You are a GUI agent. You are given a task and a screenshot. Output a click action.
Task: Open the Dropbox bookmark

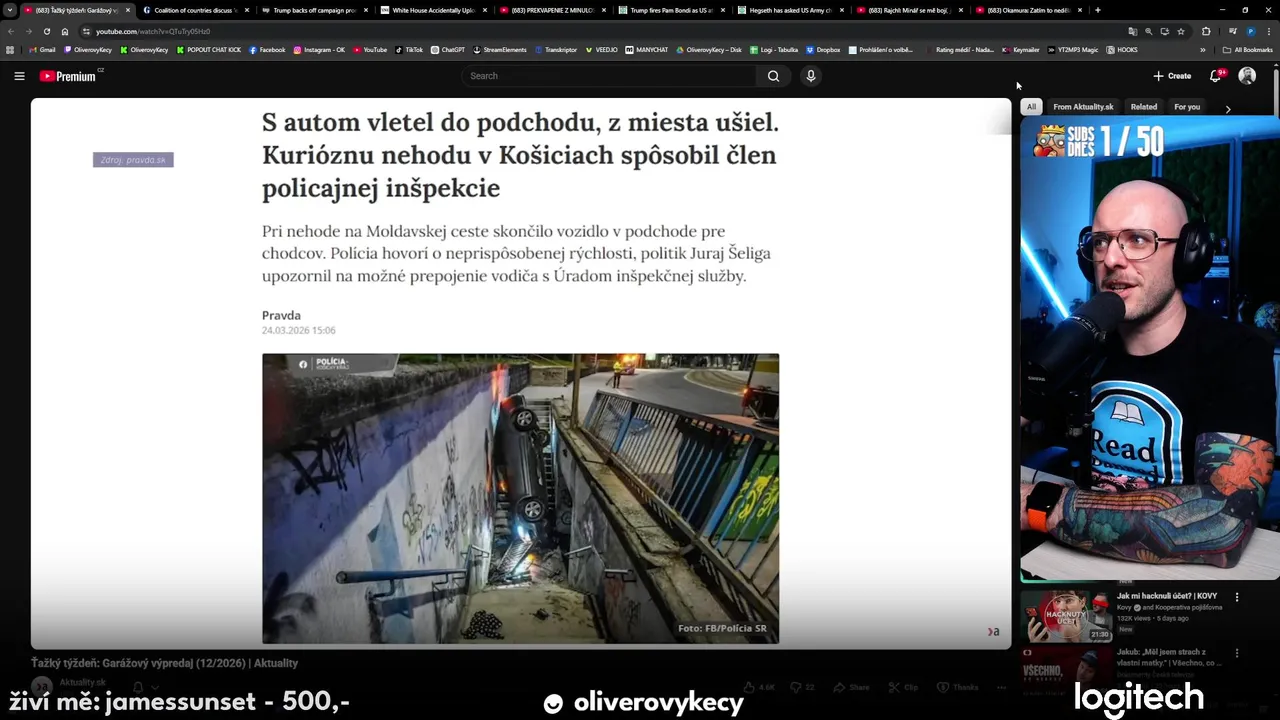click(823, 49)
